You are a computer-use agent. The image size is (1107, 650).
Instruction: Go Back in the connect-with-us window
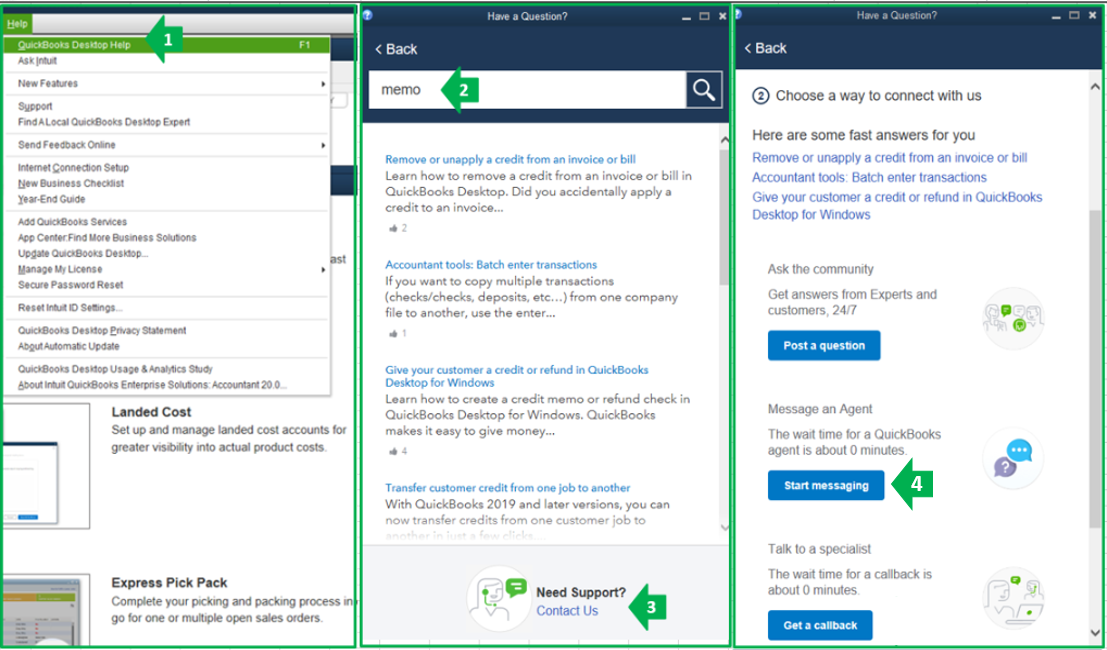click(766, 48)
